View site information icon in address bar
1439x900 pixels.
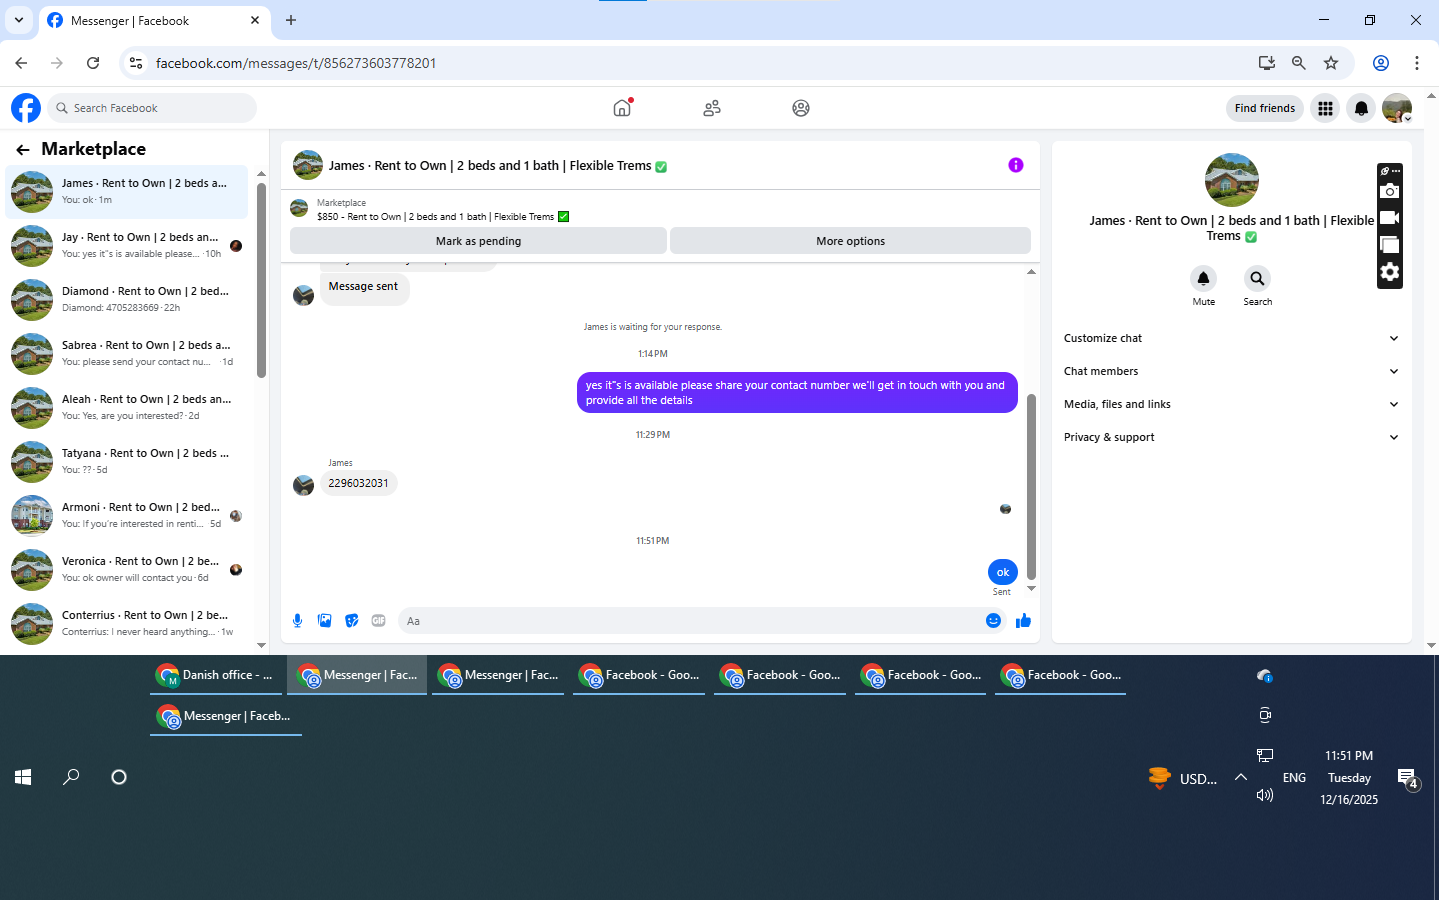(x=136, y=63)
